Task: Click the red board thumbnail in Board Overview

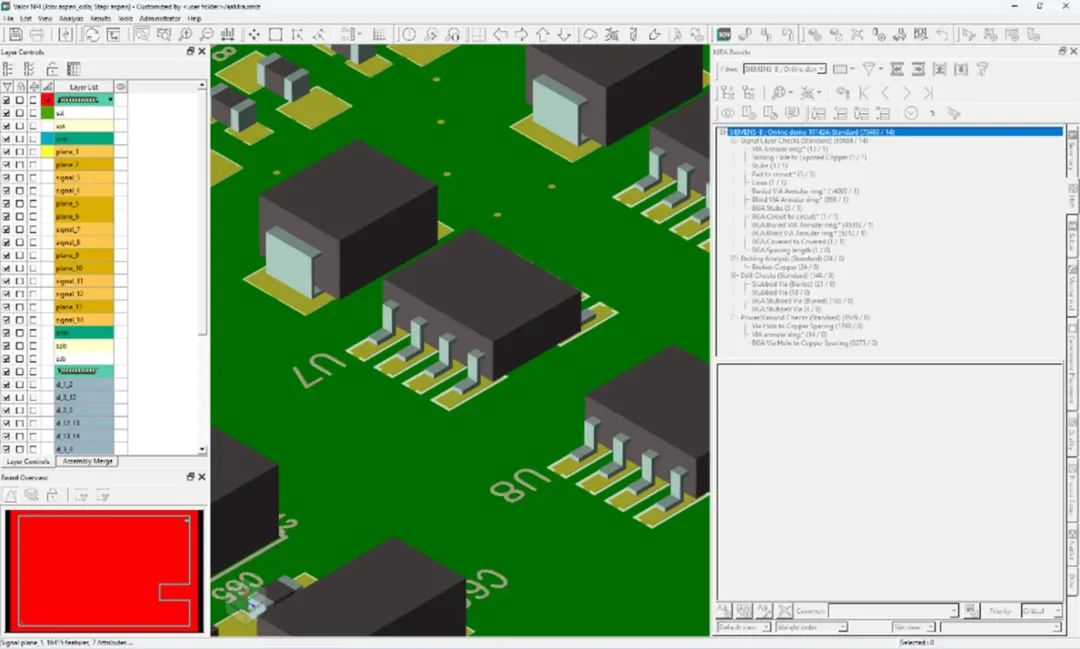Action: click(x=103, y=570)
